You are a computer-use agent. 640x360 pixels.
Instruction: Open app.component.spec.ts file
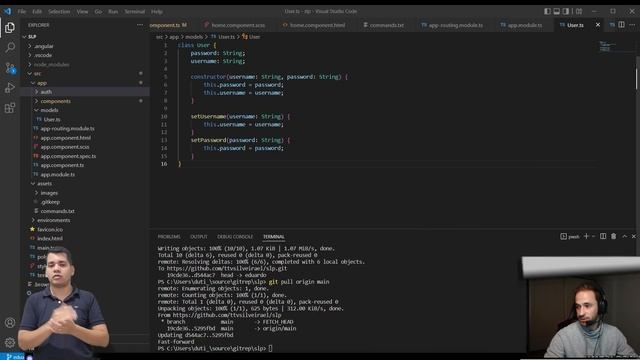pyautogui.click(x=85, y=156)
